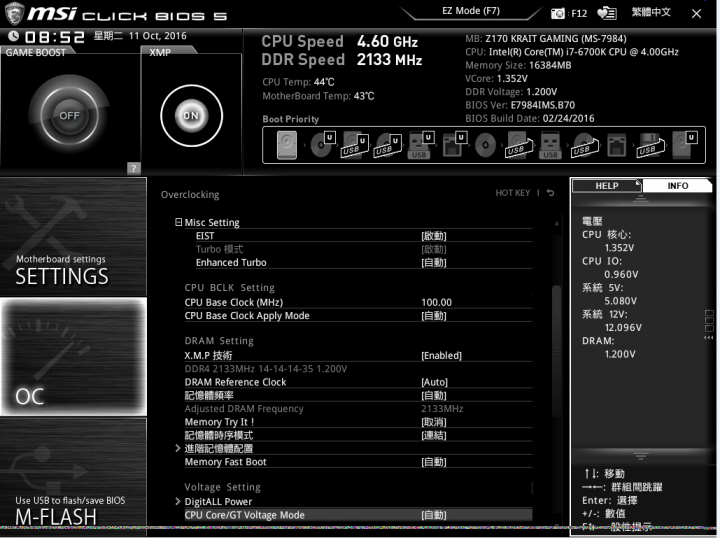Click the DDR4 2133MHz 14-14-14-35 1.200V line

click(x=266, y=369)
